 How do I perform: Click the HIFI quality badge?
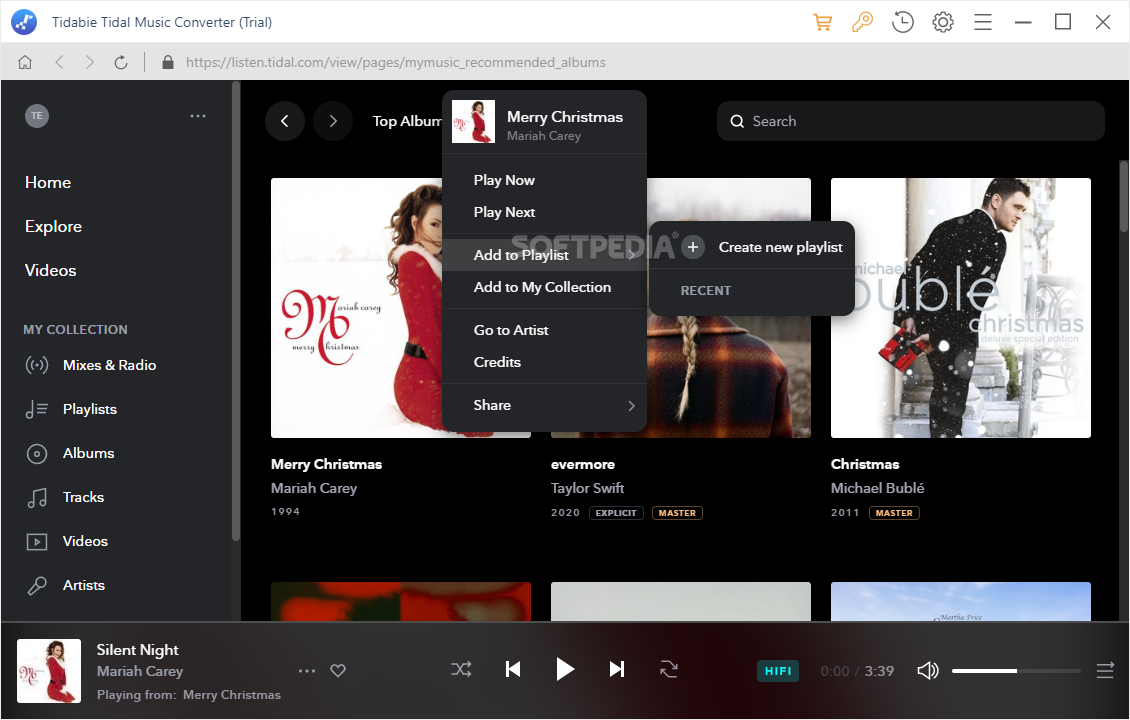pos(778,671)
